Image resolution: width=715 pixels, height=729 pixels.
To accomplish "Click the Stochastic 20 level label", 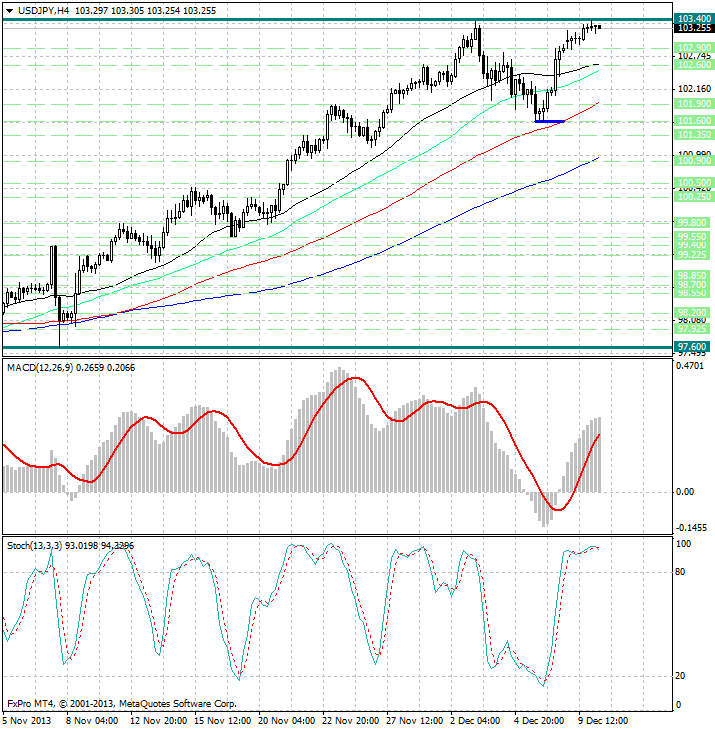I will click(680, 676).
